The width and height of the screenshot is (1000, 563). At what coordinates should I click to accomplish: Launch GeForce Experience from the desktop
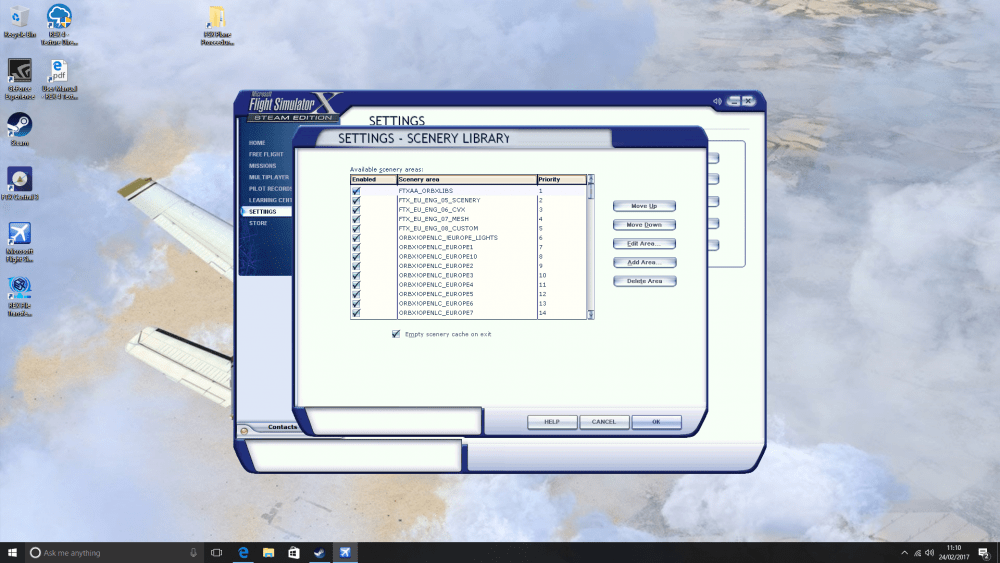pyautogui.click(x=19, y=79)
